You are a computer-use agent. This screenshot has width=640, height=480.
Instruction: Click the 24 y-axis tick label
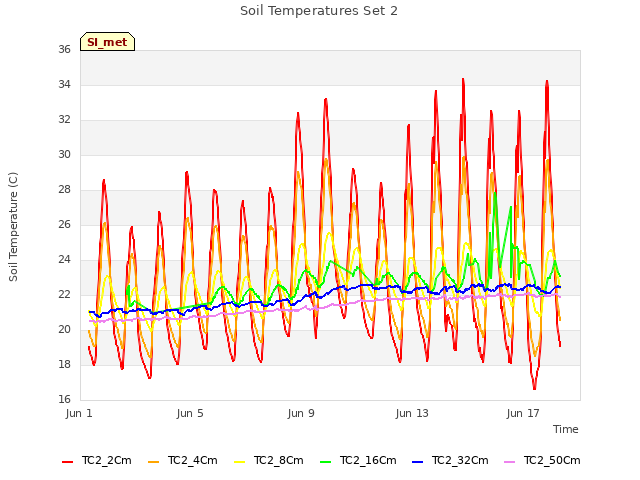64,260
